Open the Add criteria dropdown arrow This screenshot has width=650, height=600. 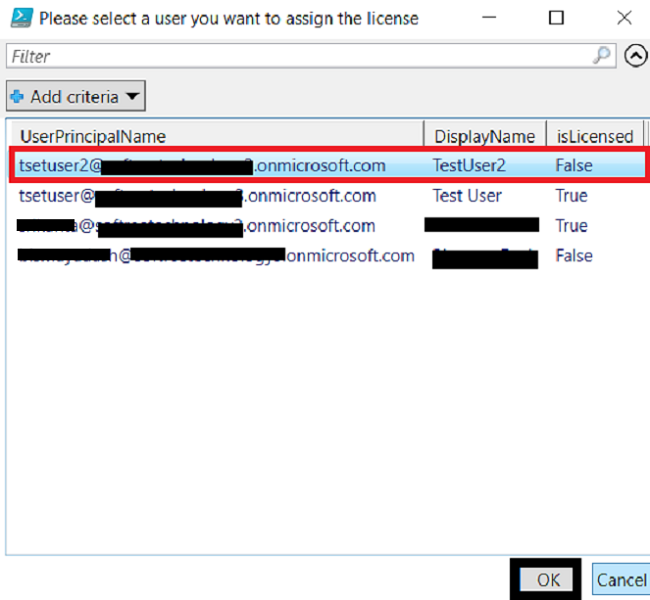[132, 96]
